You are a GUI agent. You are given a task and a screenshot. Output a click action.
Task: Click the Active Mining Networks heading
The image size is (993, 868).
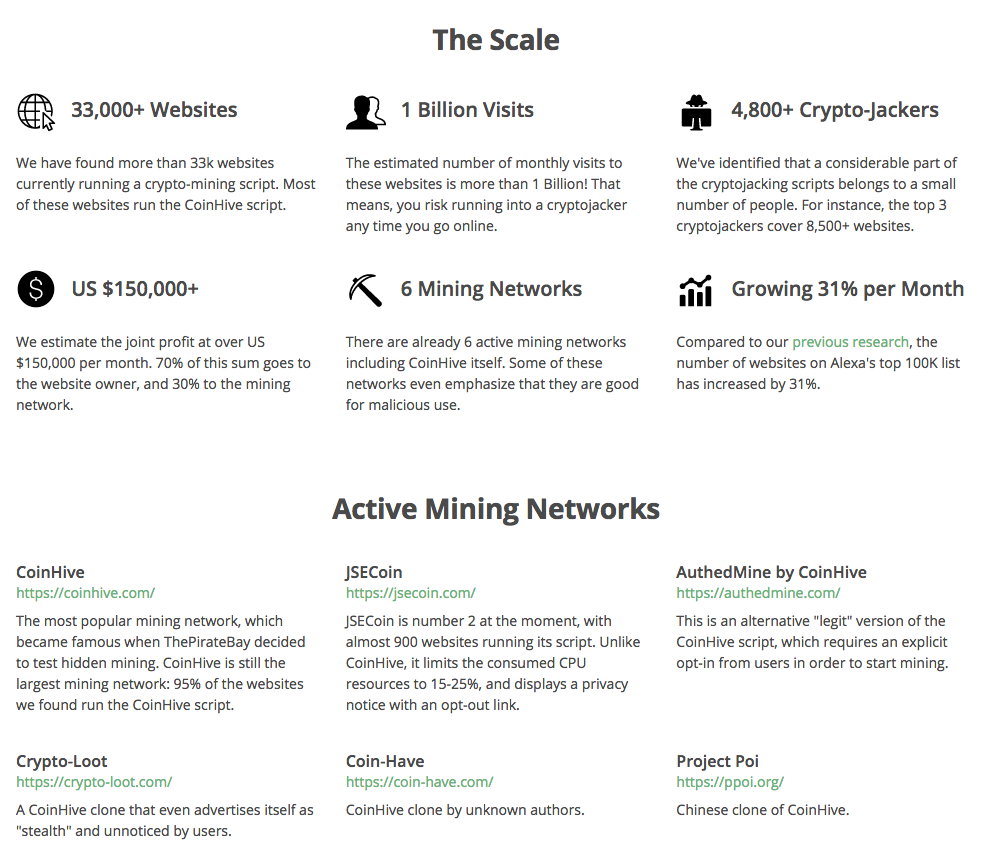[496, 510]
